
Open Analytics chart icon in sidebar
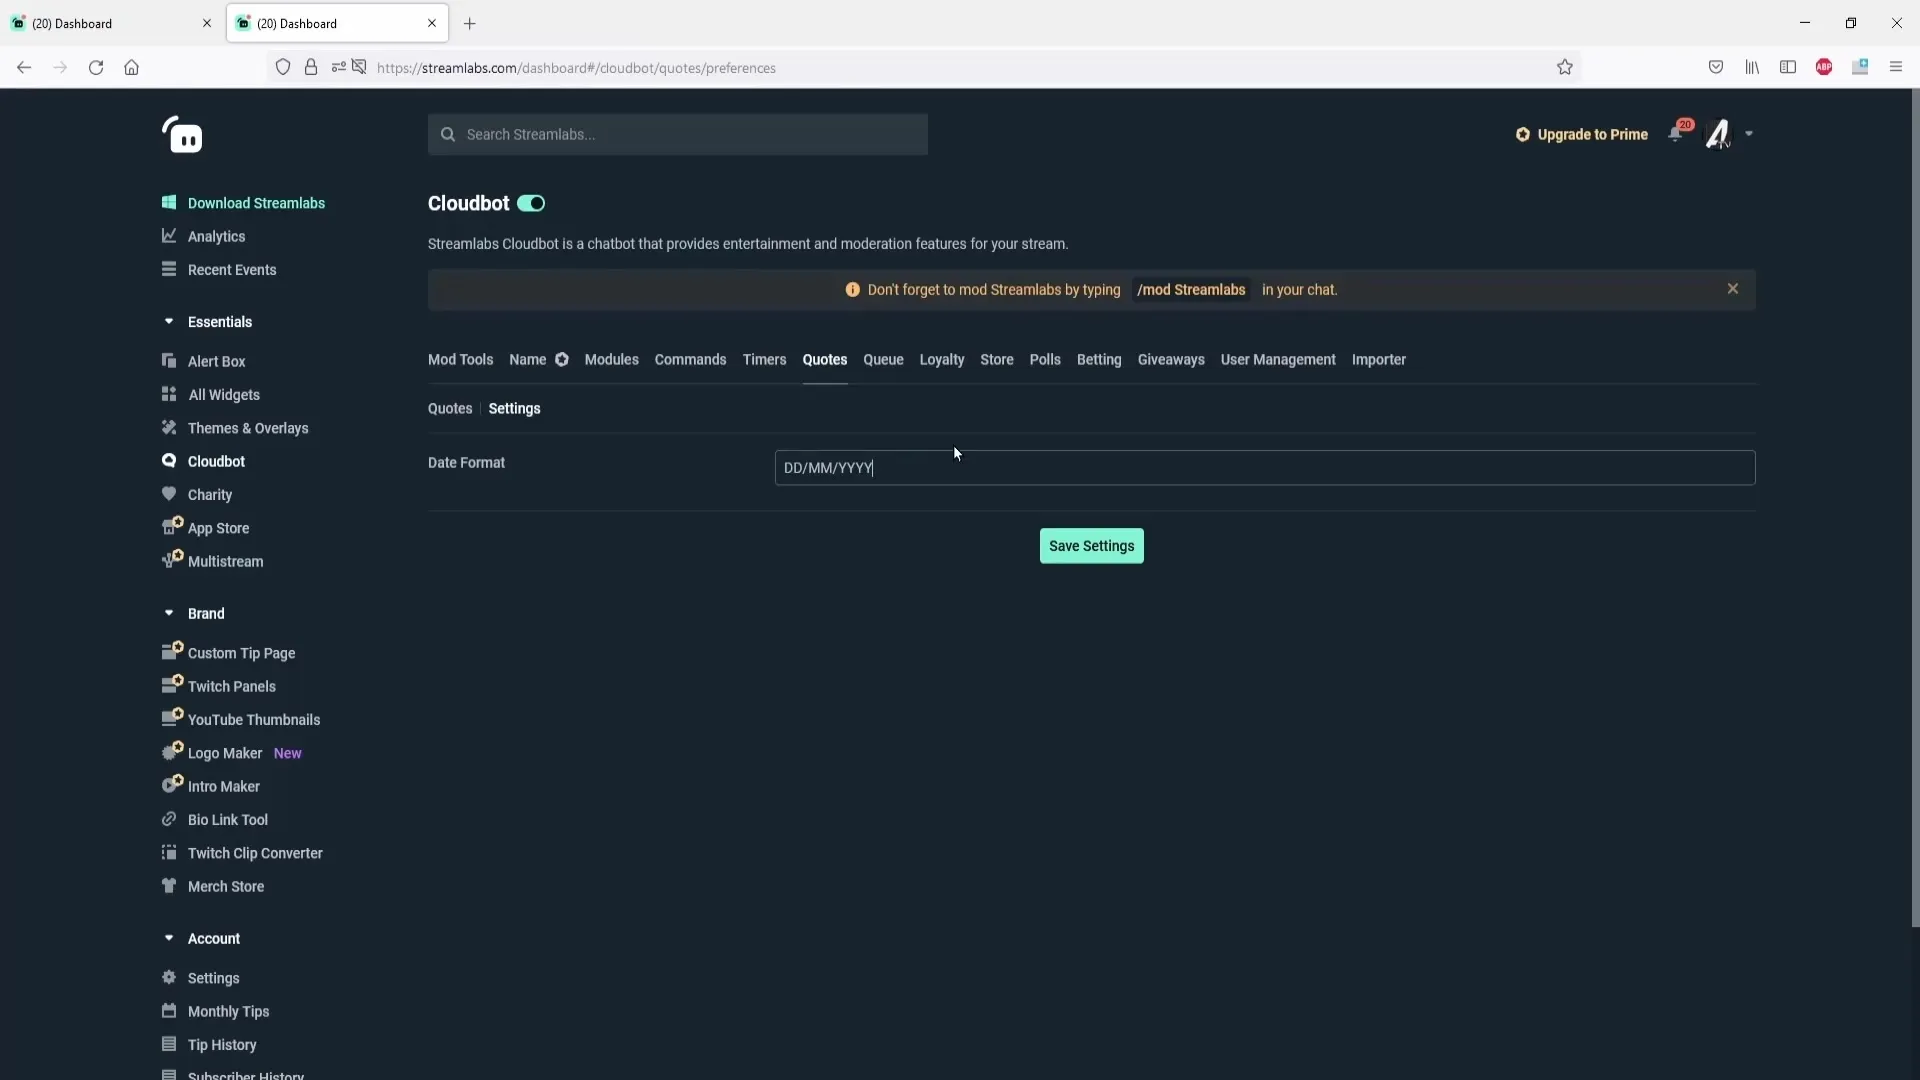coord(169,236)
